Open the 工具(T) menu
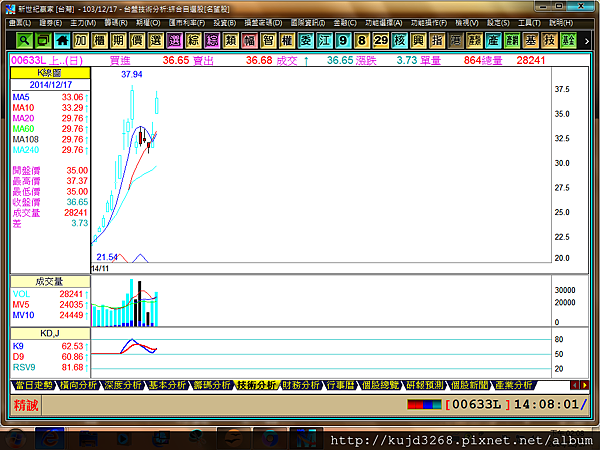The width and height of the screenshot is (600, 450). pos(529,23)
